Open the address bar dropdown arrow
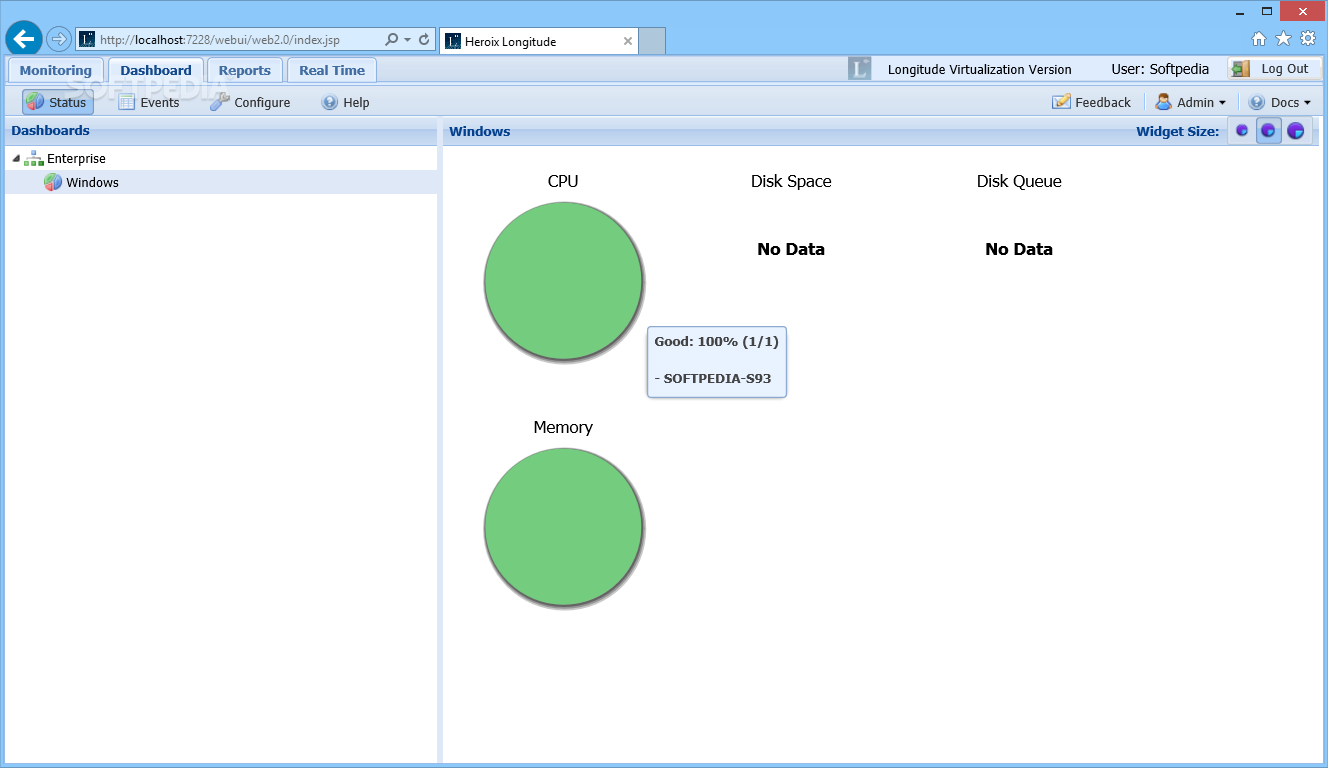The image size is (1328, 768). coord(407,40)
